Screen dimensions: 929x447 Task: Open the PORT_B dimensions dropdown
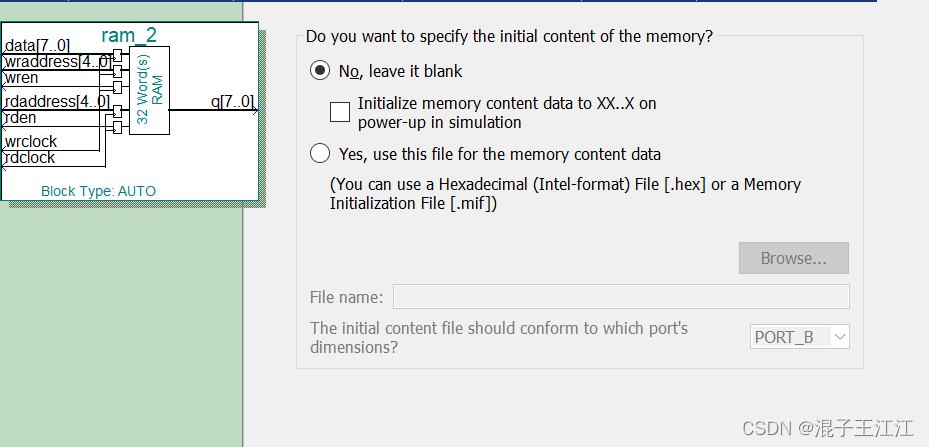click(799, 337)
